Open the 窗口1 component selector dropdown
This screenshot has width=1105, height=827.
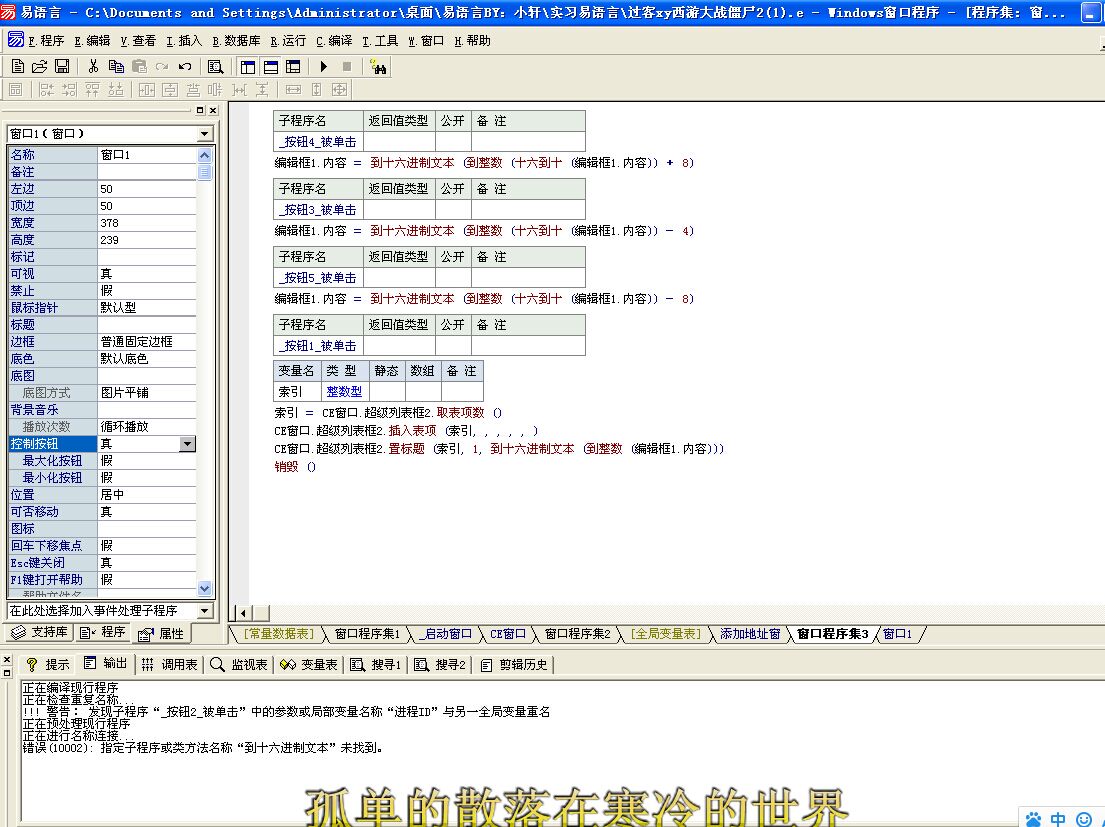[205, 134]
